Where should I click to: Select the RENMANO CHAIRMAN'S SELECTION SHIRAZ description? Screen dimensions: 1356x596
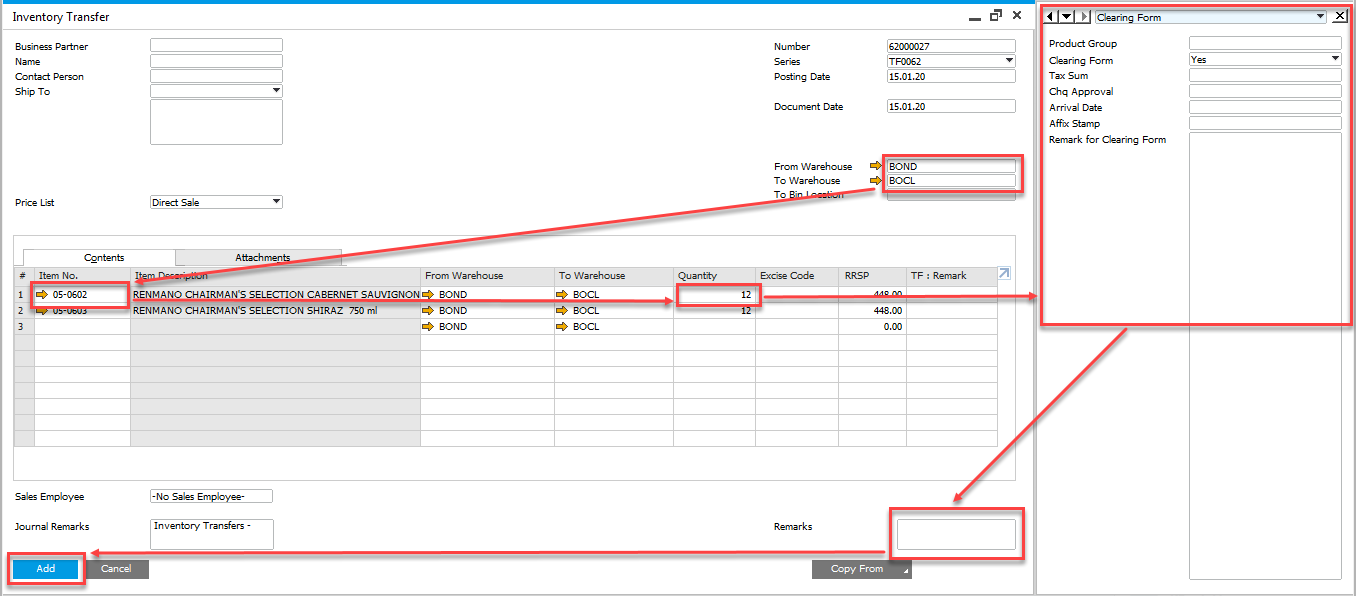(275, 311)
